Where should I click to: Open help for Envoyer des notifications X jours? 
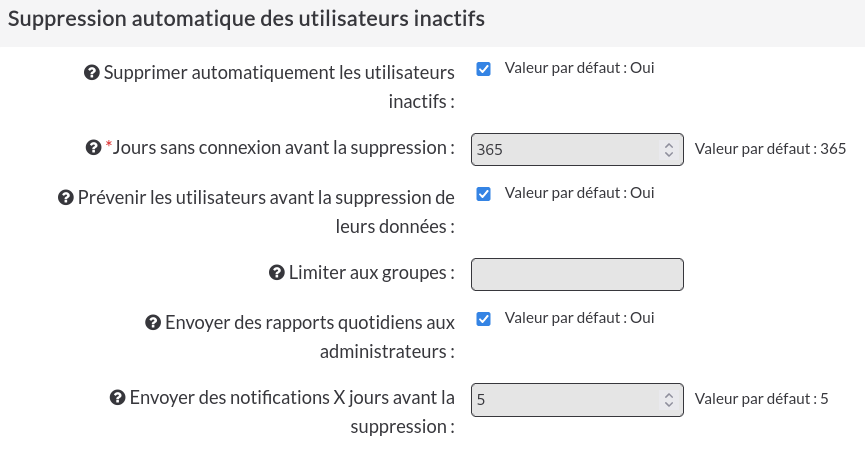(118, 398)
